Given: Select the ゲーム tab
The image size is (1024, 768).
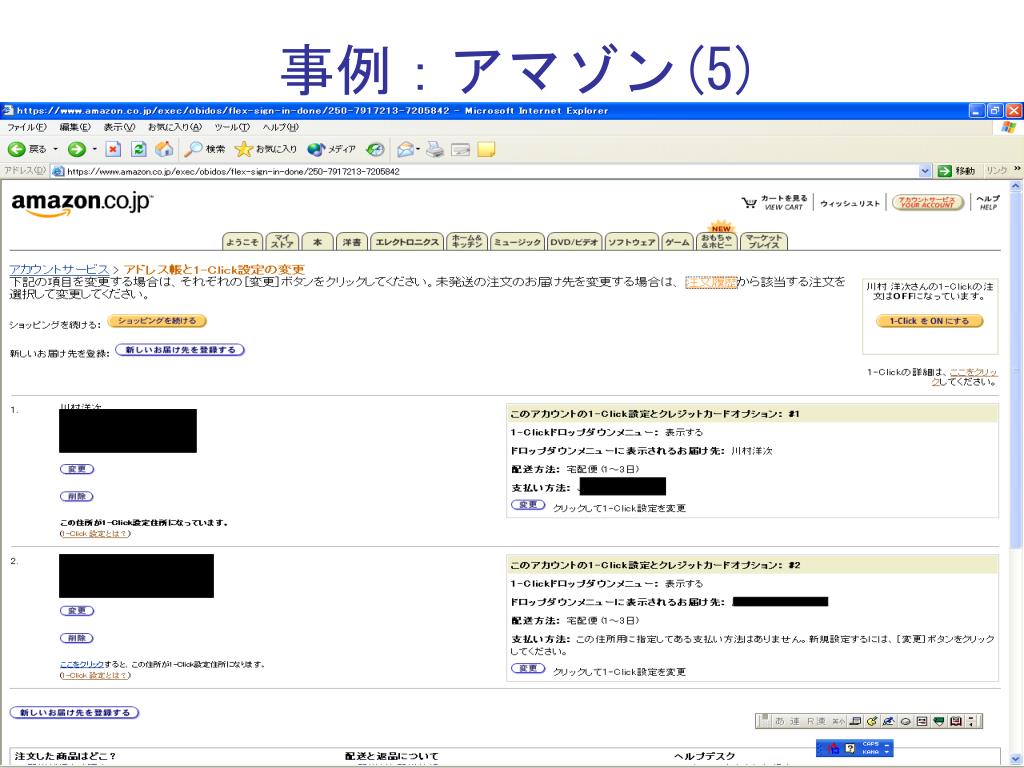Looking at the screenshot, I should [x=677, y=242].
